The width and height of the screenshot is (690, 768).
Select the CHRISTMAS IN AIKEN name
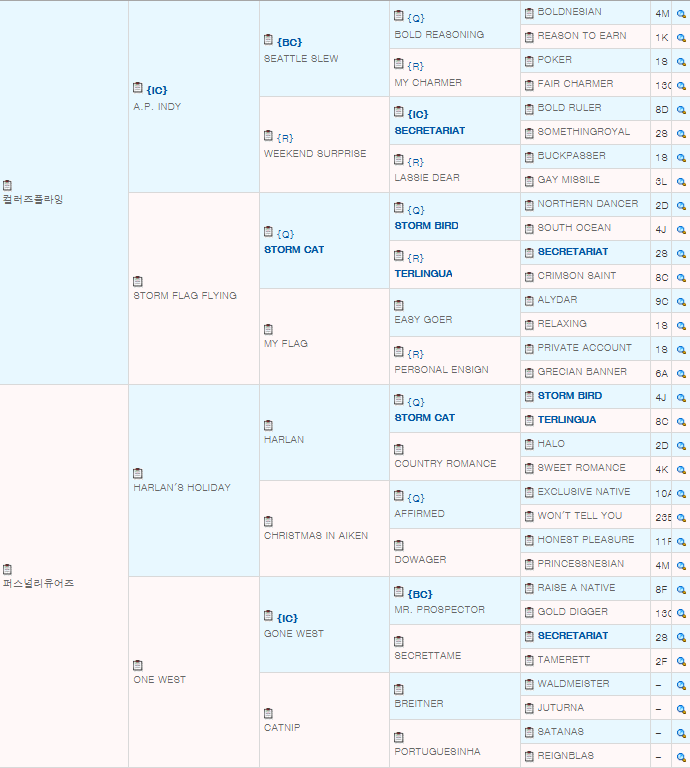(x=316, y=536)
